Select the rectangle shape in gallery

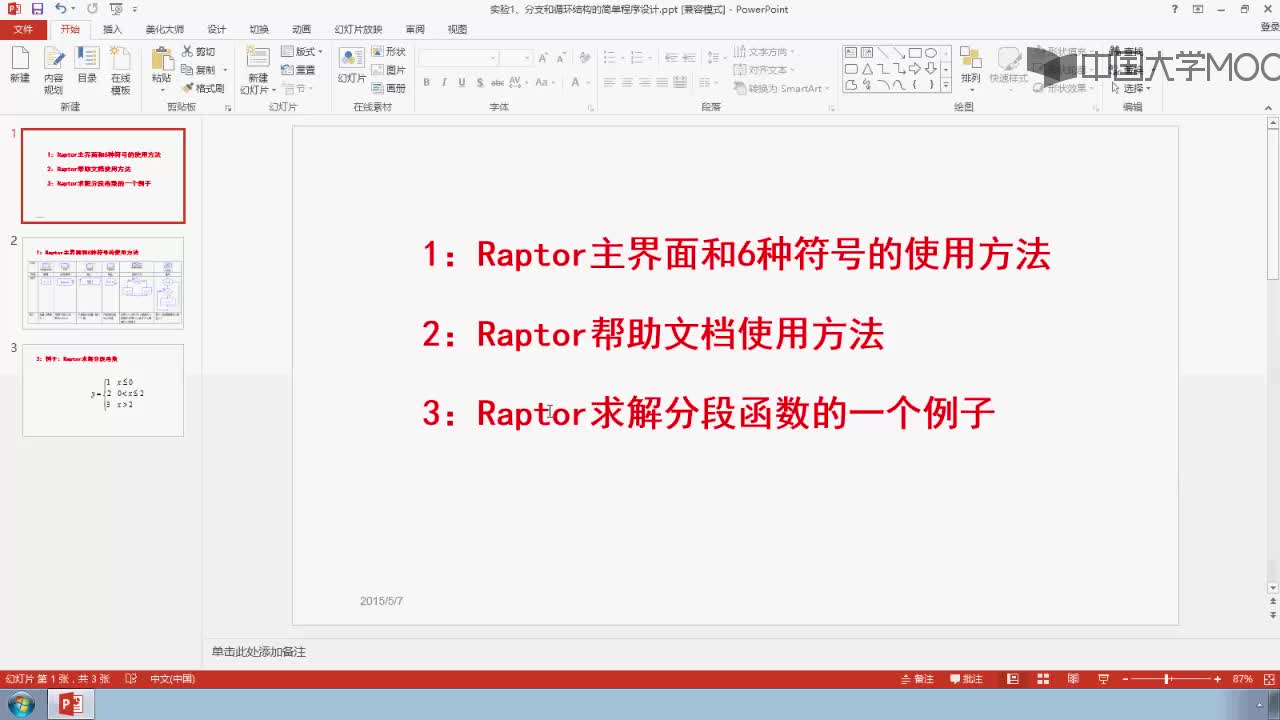[x=915, y=53]
